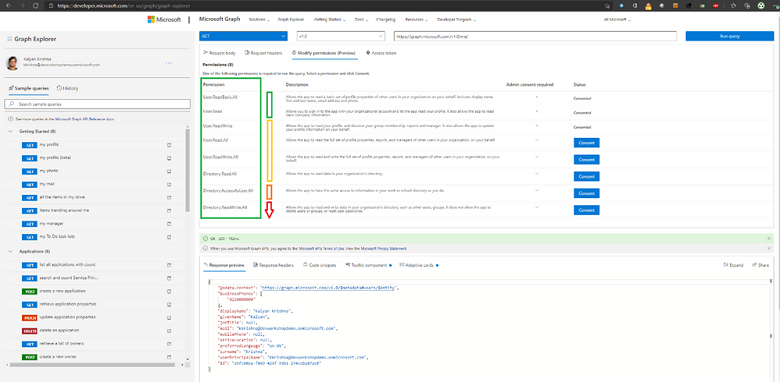Open the GET HTTP method dropdown
The height and width of the screenshot is (382, 780).
tap(243, 36)
